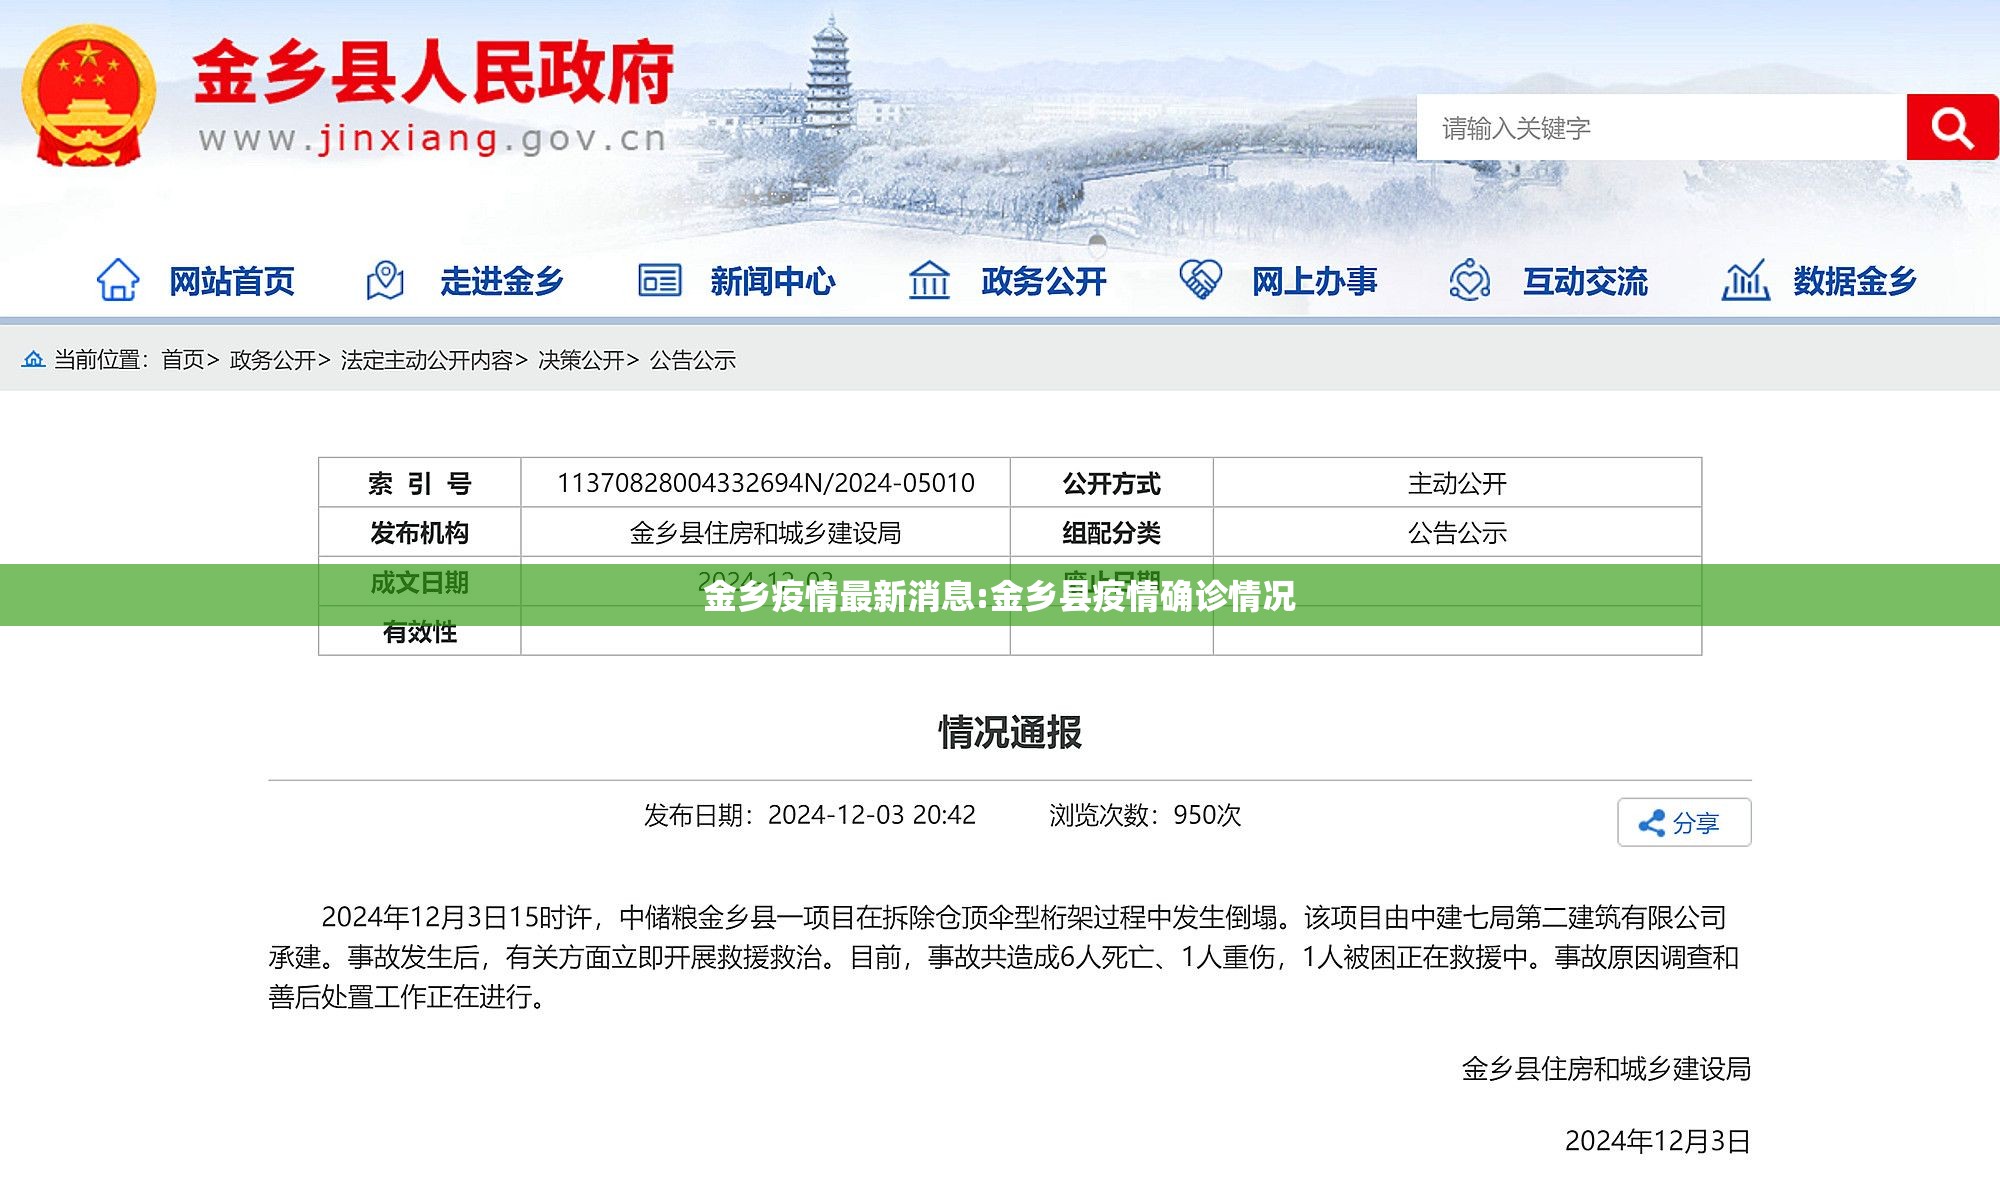This screenshot has width=2000, height=1191.
Task: Click the 索引号 table header cell
Action: point(420,483)
